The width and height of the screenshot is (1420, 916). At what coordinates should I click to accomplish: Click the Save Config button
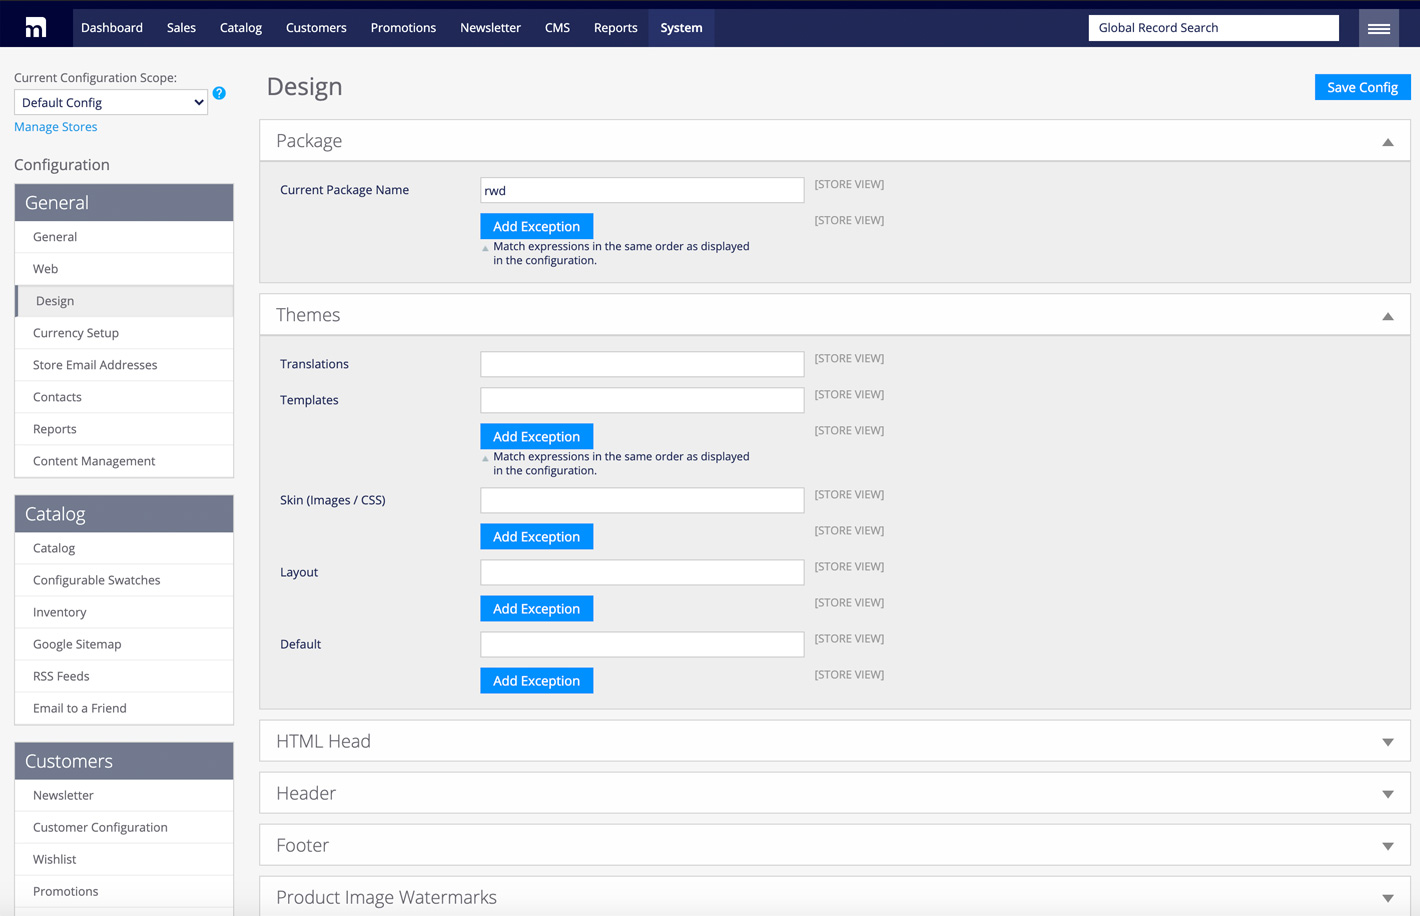[x=1362, y=87]
